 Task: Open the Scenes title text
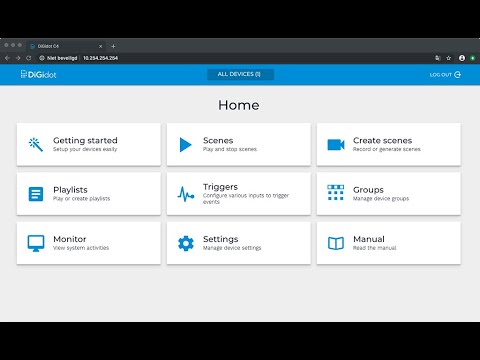pyautogui.click(x=218, y=140)
